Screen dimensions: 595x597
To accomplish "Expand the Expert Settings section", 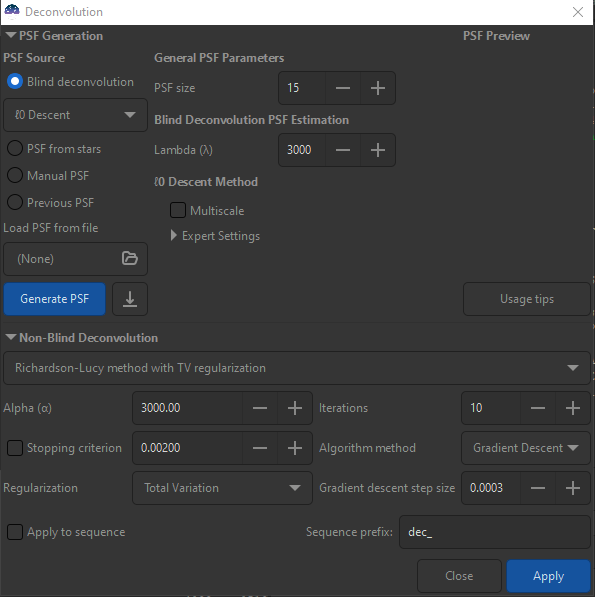I will coord(215,236).
